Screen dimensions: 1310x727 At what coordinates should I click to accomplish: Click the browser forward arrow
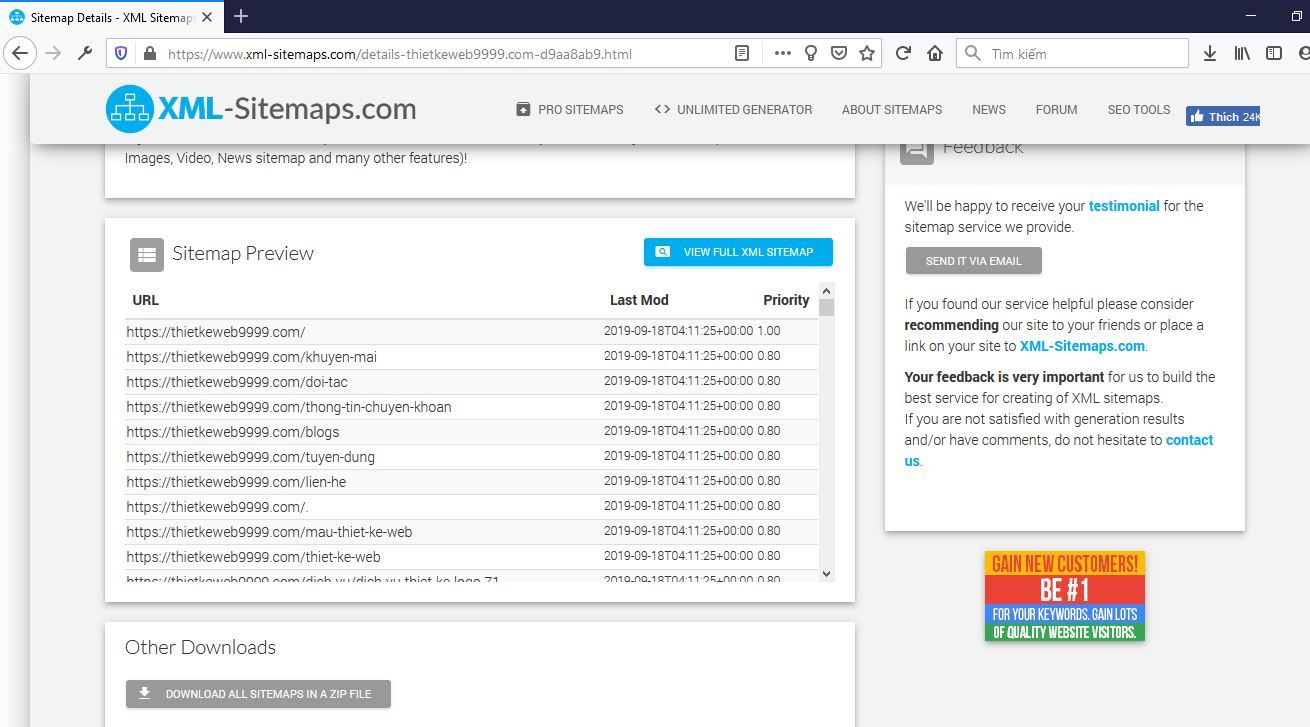tap(53, 53)
